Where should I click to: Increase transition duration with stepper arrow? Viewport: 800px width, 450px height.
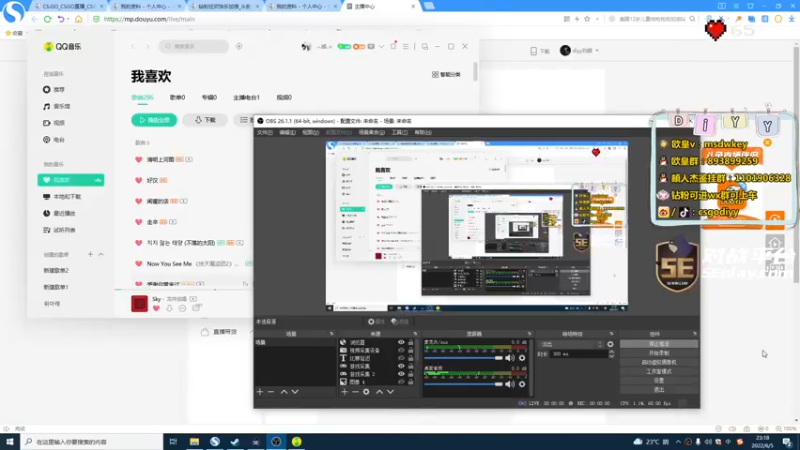click(611, 352)
